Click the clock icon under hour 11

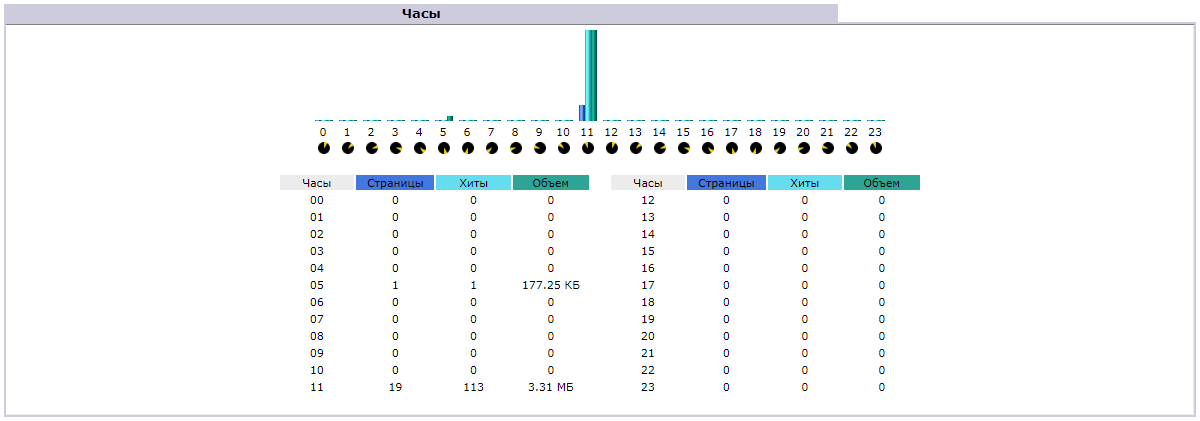(587, 148)
